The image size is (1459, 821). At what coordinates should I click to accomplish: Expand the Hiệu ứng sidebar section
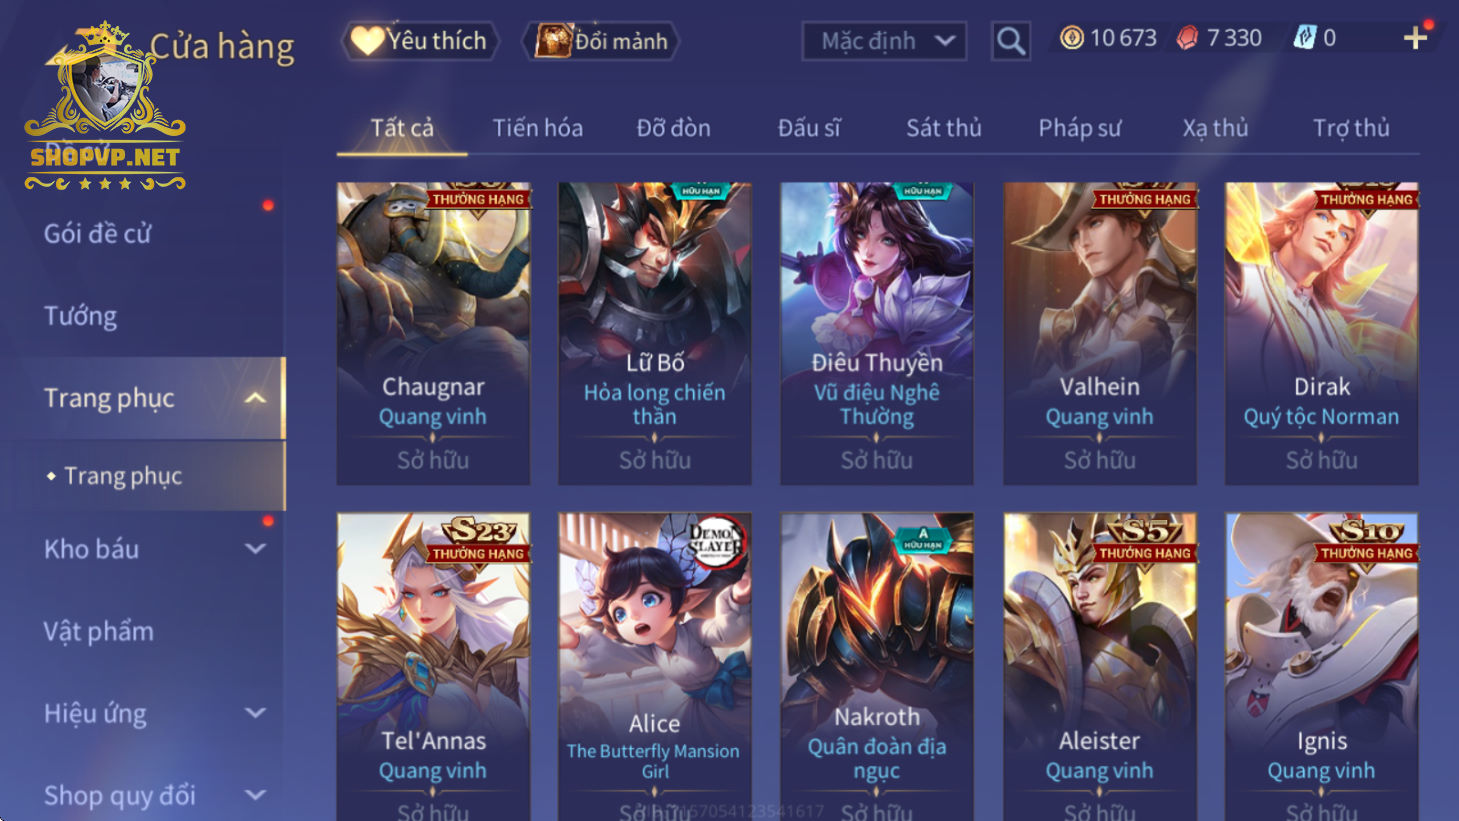pos(256,713)
